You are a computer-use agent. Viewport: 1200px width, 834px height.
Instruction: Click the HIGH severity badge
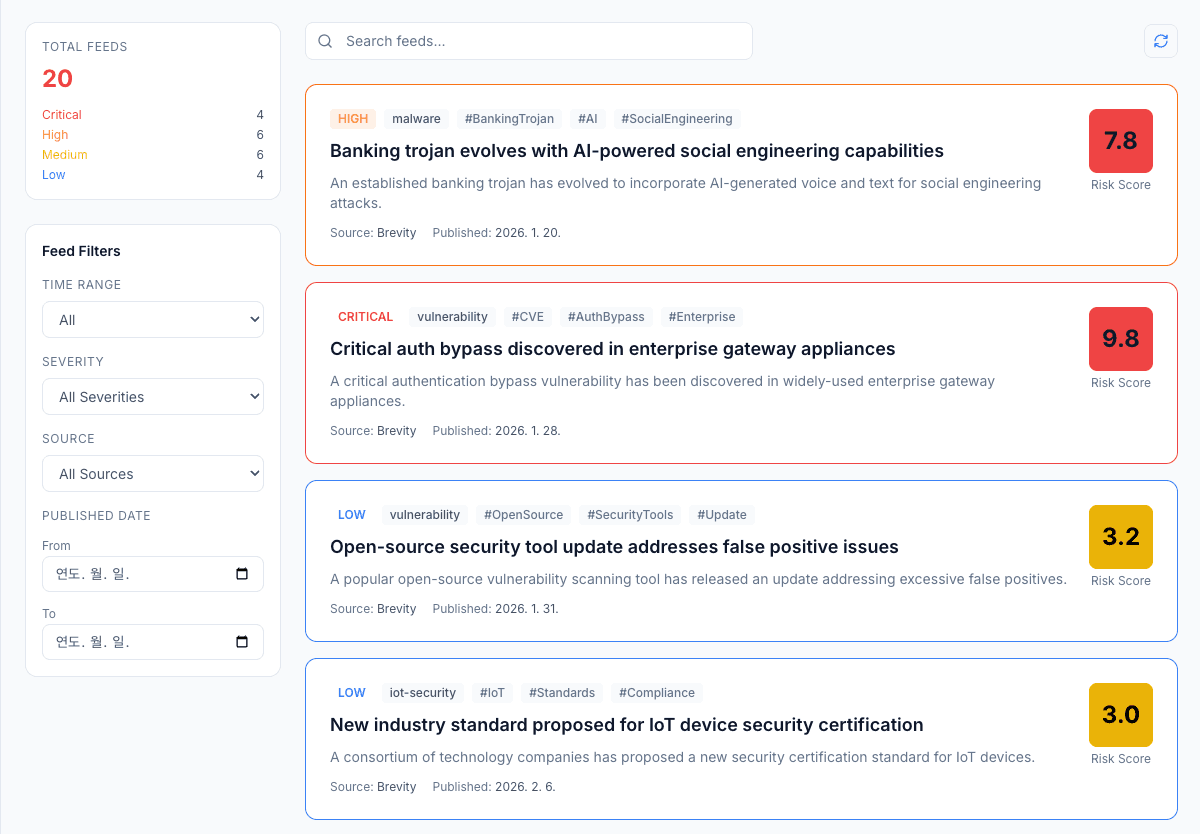353,119
